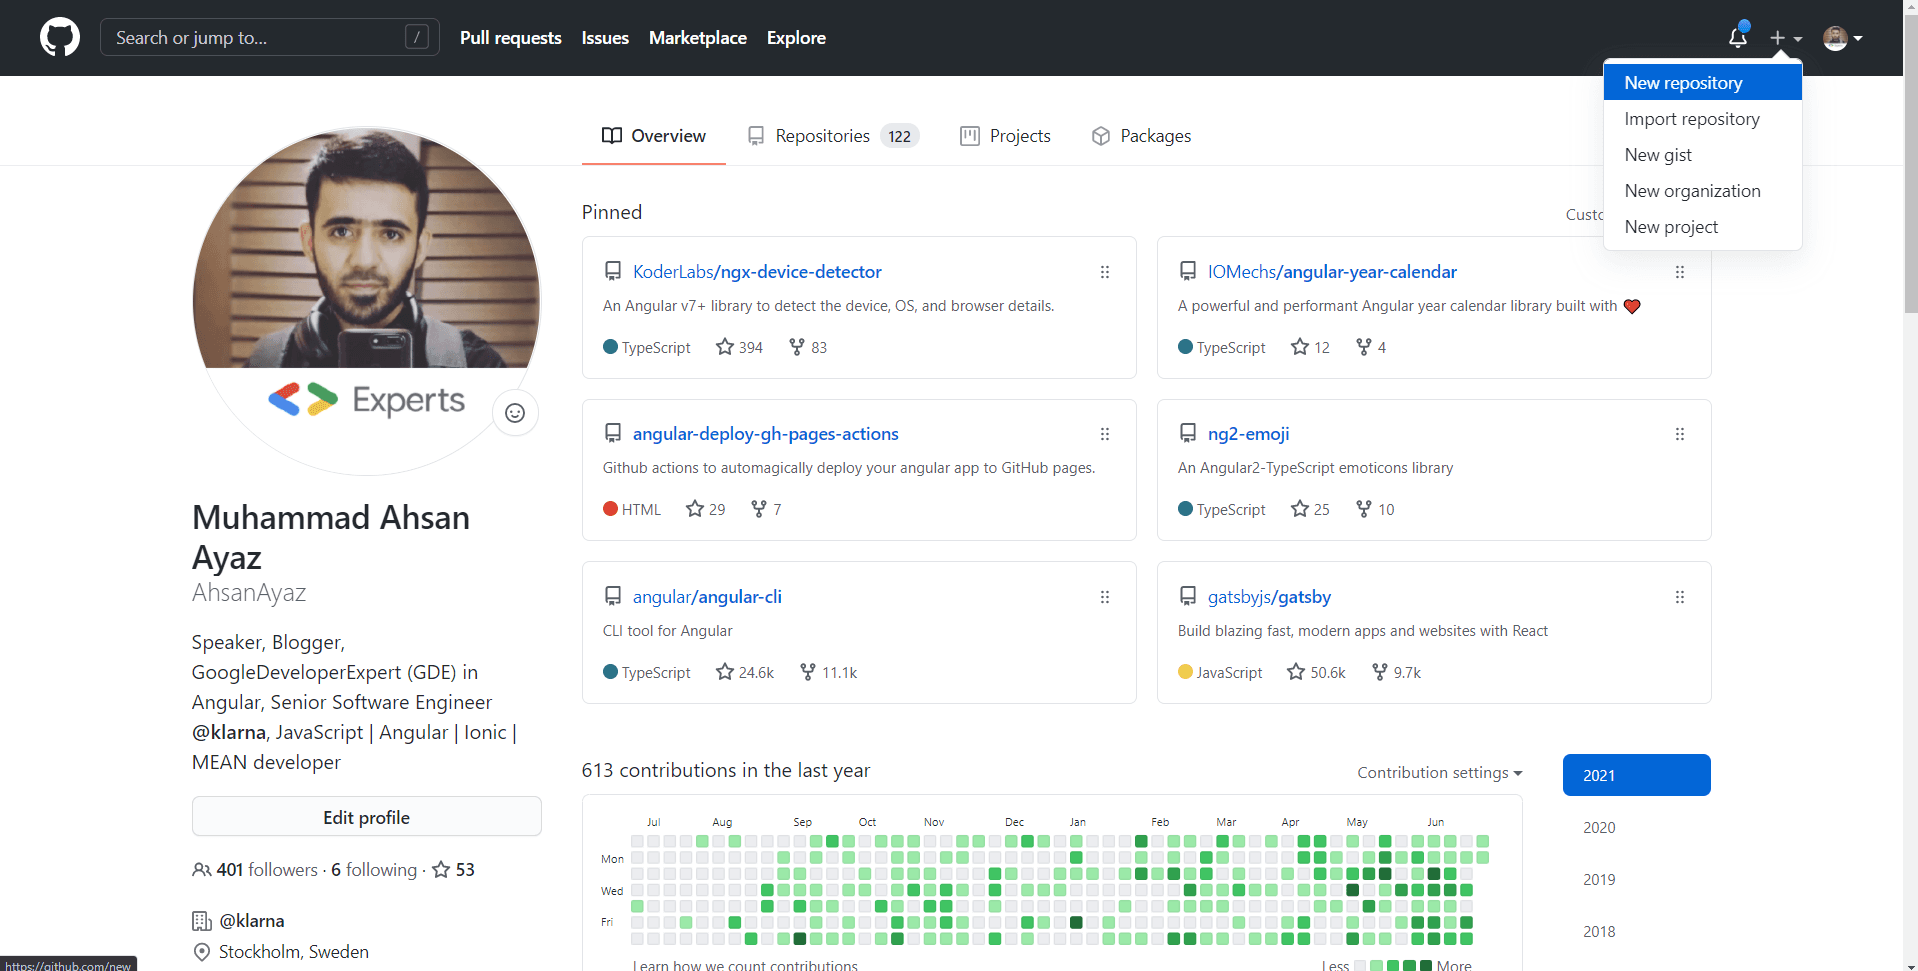Viewport: 1918px width, 971px height.
Task: Choose New project in the dropdown
Action: coord(1702,227)
